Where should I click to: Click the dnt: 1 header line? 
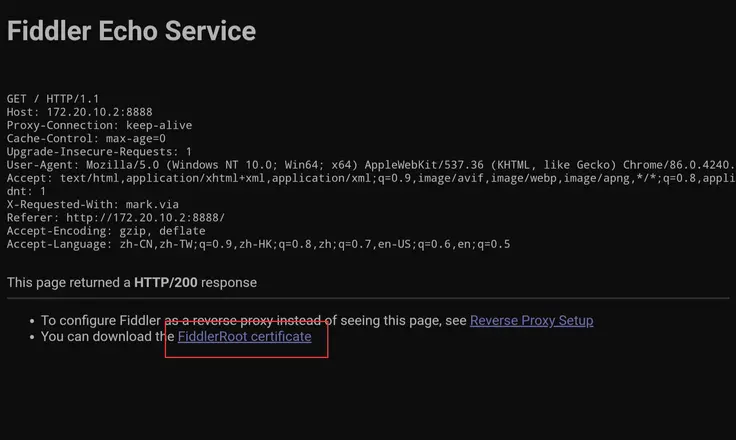coord(27,191)
